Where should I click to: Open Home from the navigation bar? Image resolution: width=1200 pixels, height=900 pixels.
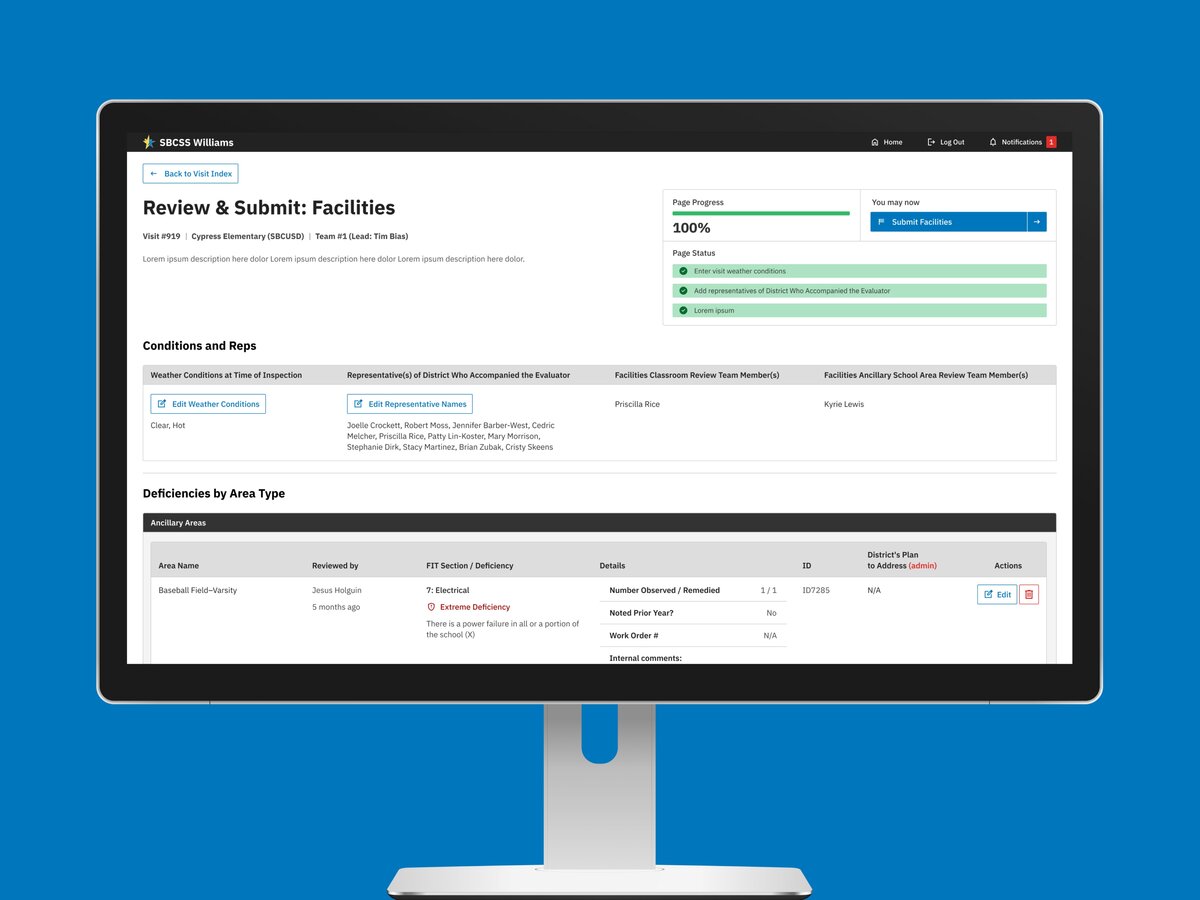point(886,142)
